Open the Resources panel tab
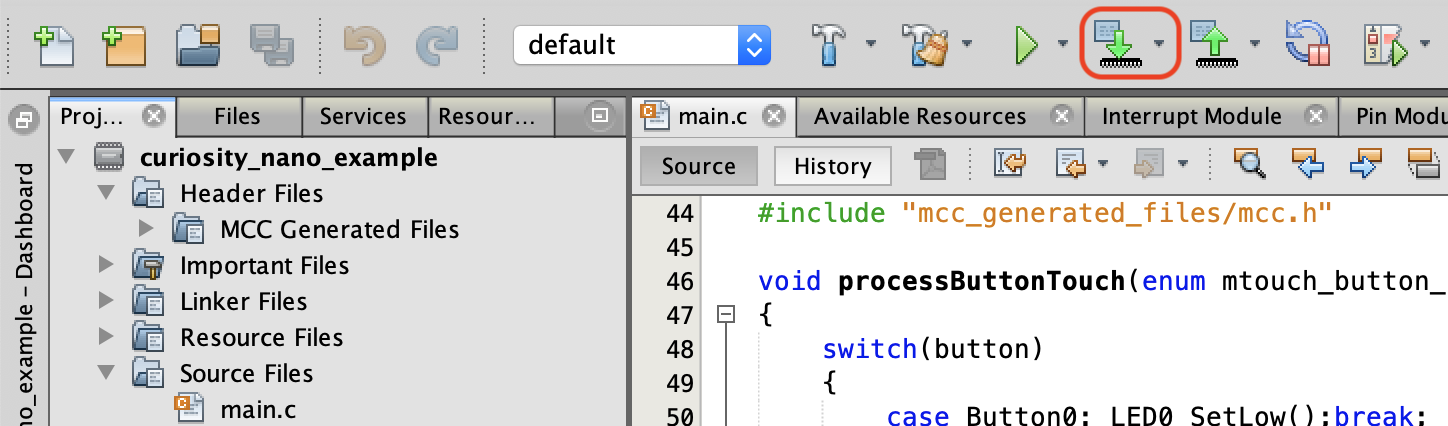The width and height of the screenshot is (1448, 426). (489, 117)
